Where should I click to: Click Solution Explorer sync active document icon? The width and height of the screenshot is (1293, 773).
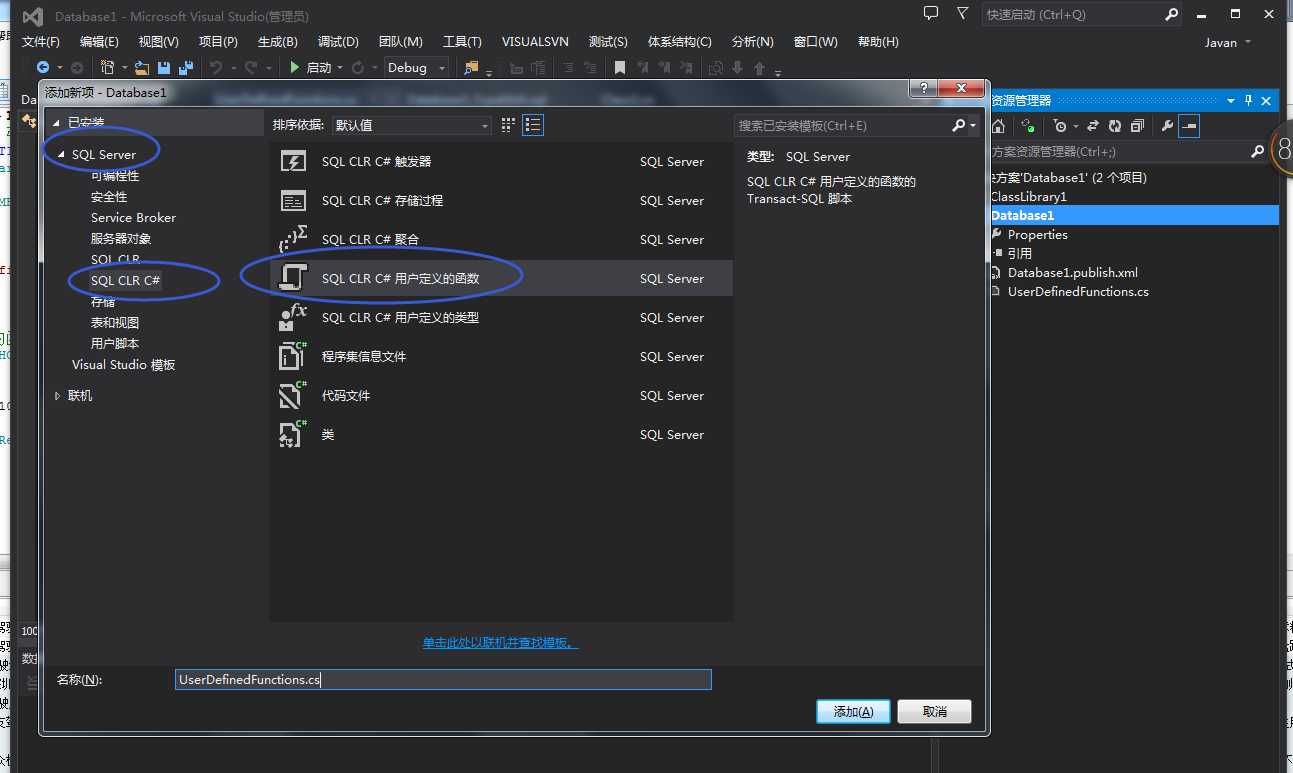pyautogui.click(x=1093, y=126)
